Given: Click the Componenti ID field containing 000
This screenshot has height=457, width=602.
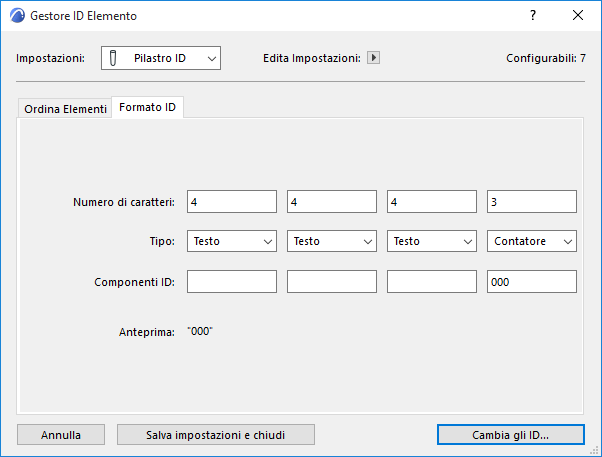Looking at the screenshot, I should click(531, 282).
